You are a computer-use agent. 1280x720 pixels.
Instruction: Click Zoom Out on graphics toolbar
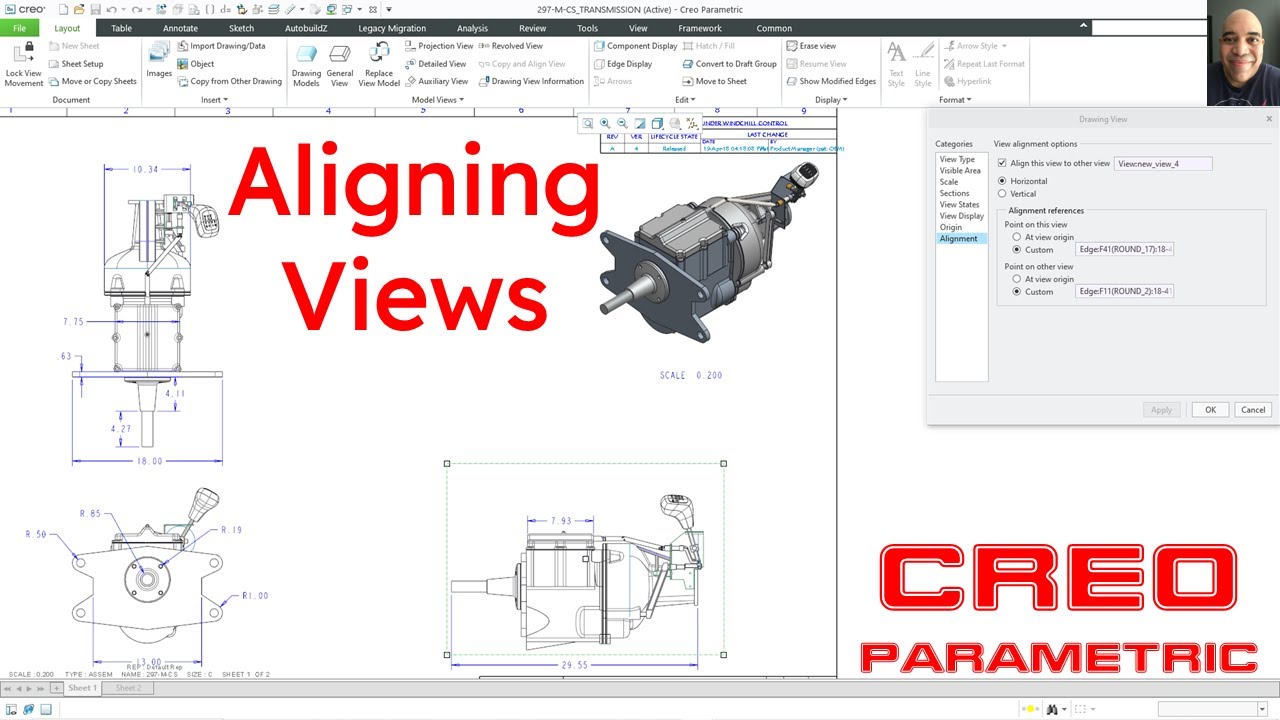click(x=622, y=123)
